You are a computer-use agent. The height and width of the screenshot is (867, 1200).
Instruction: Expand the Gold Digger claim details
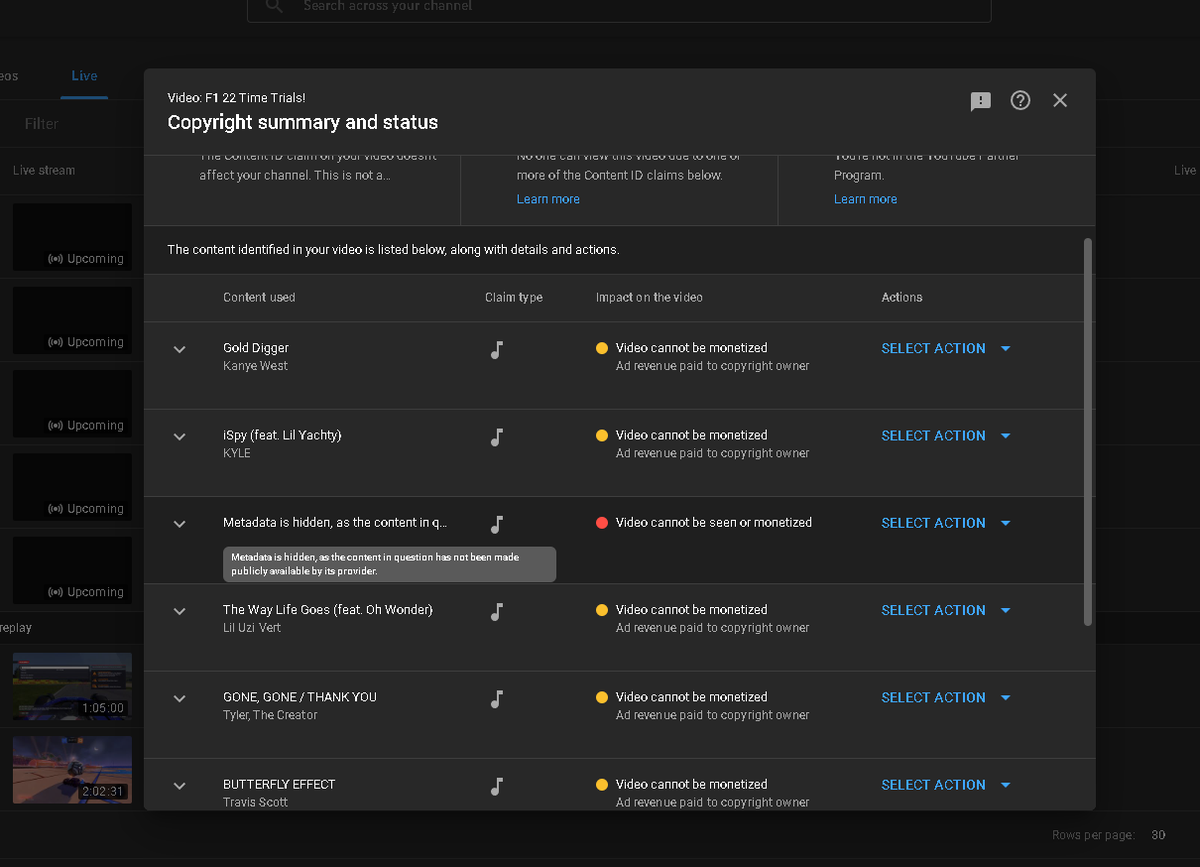[180, 349]
